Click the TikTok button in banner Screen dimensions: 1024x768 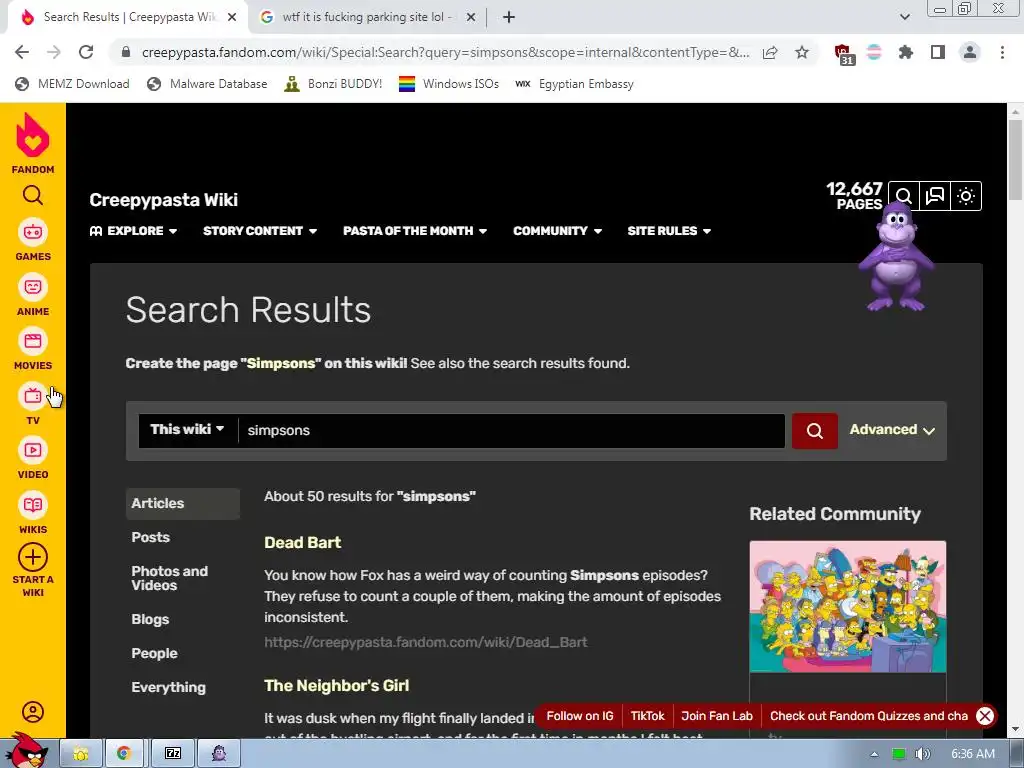[647, 716]
